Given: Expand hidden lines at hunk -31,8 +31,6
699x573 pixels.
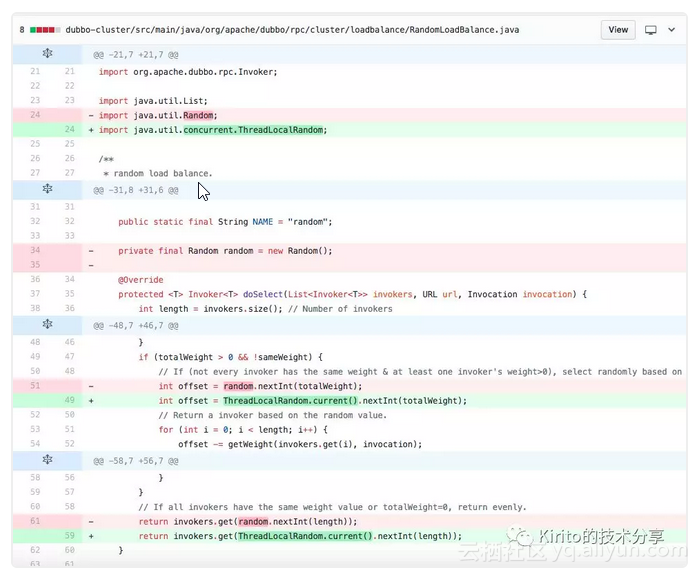Looking at the screenshot, I should [x=47, y=189].
